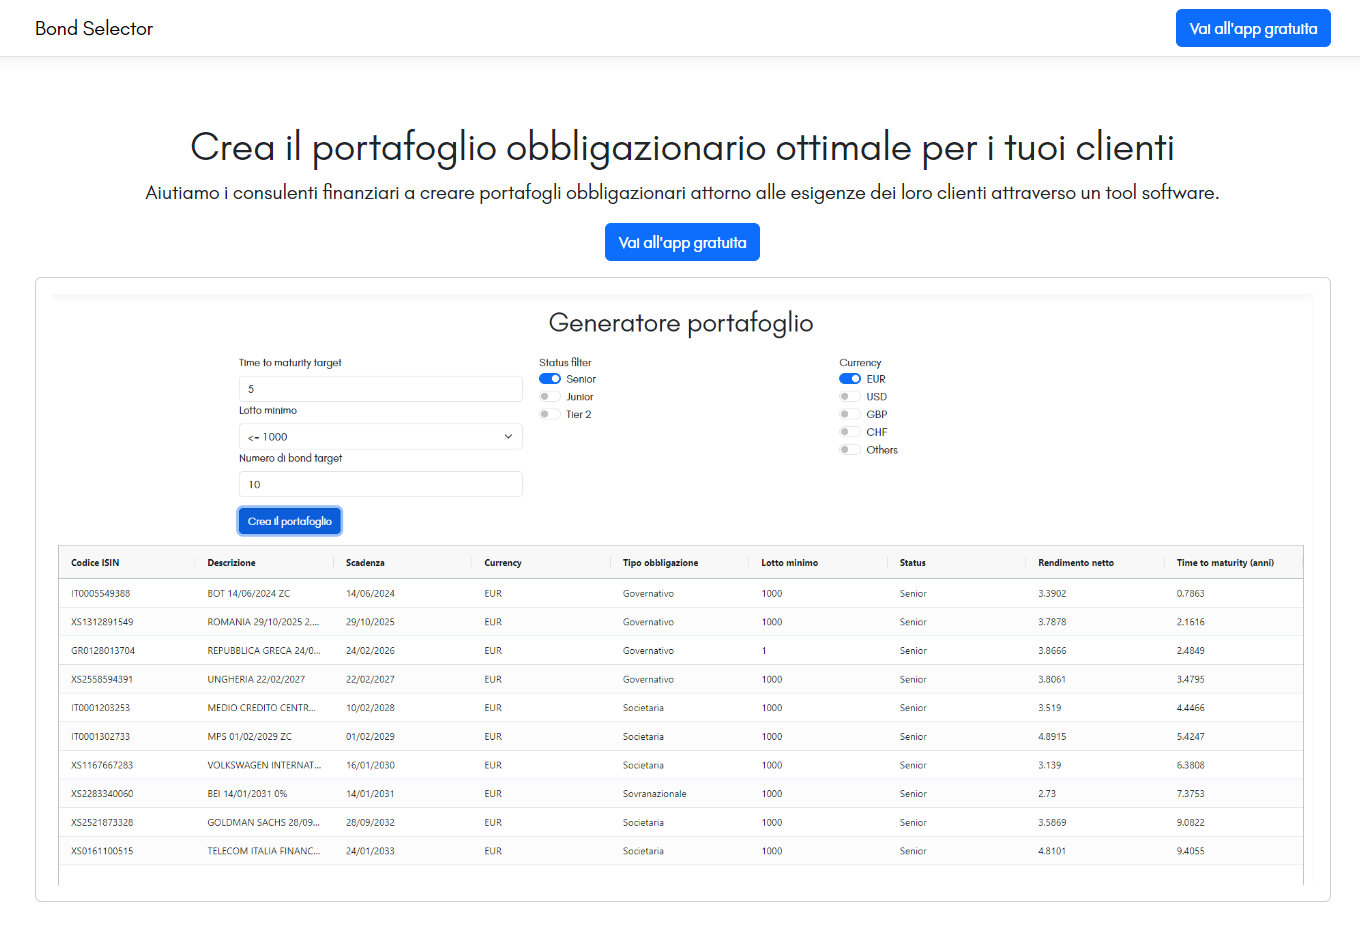1360x927 pixels.
Task: Select ISIN cell XS2521873328
Action: 102,823
